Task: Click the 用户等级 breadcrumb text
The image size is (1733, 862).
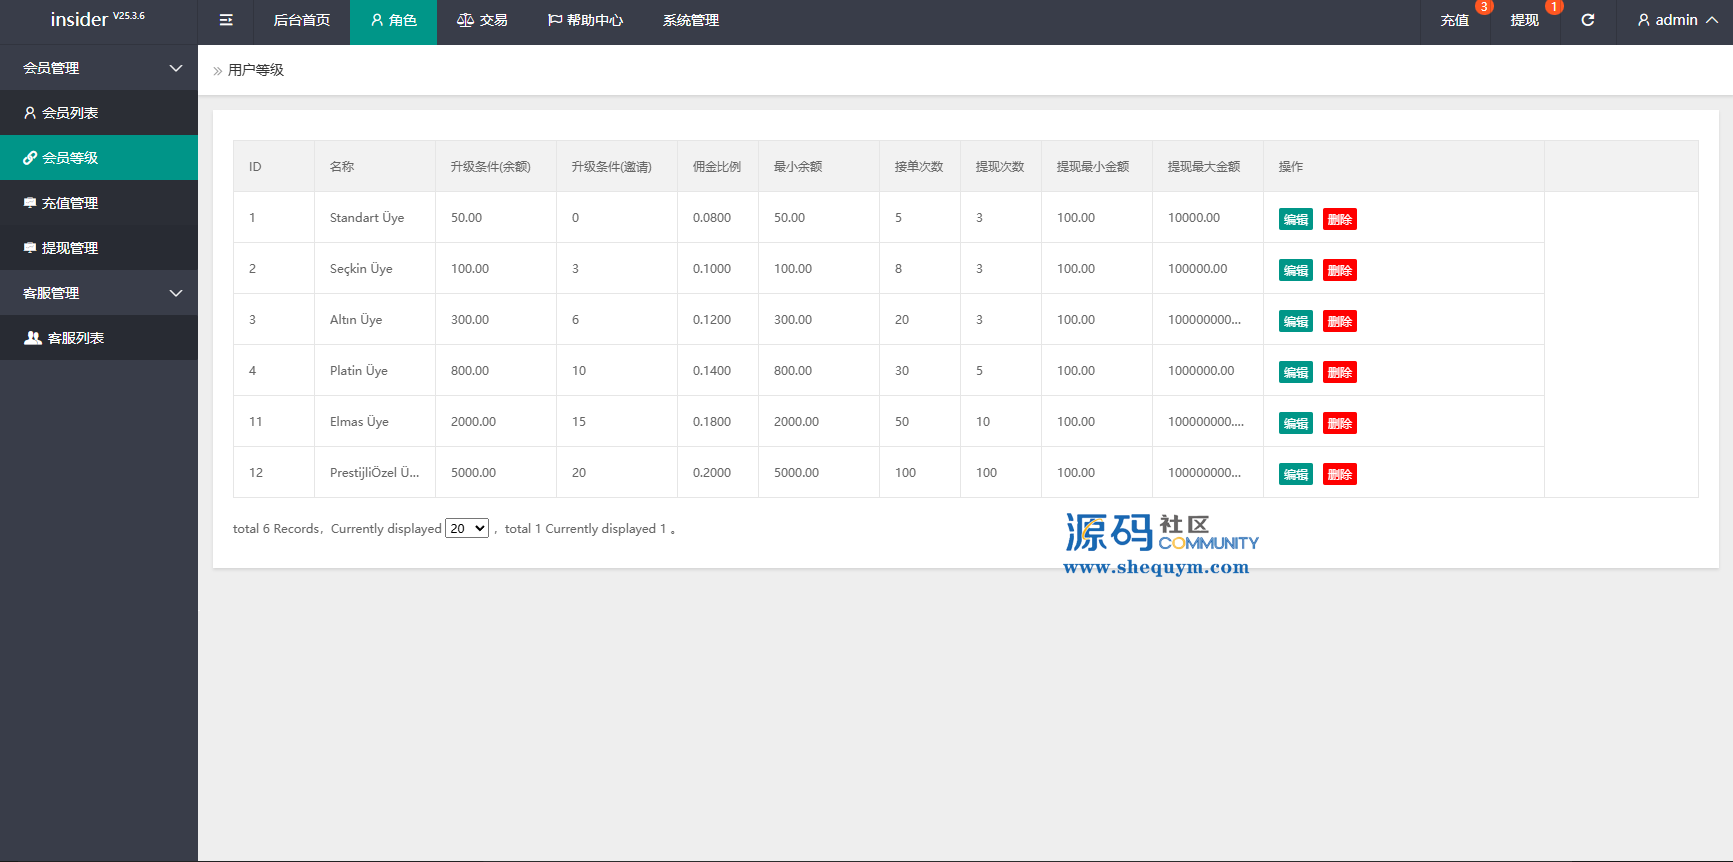Action: click(x=256, y=70)
